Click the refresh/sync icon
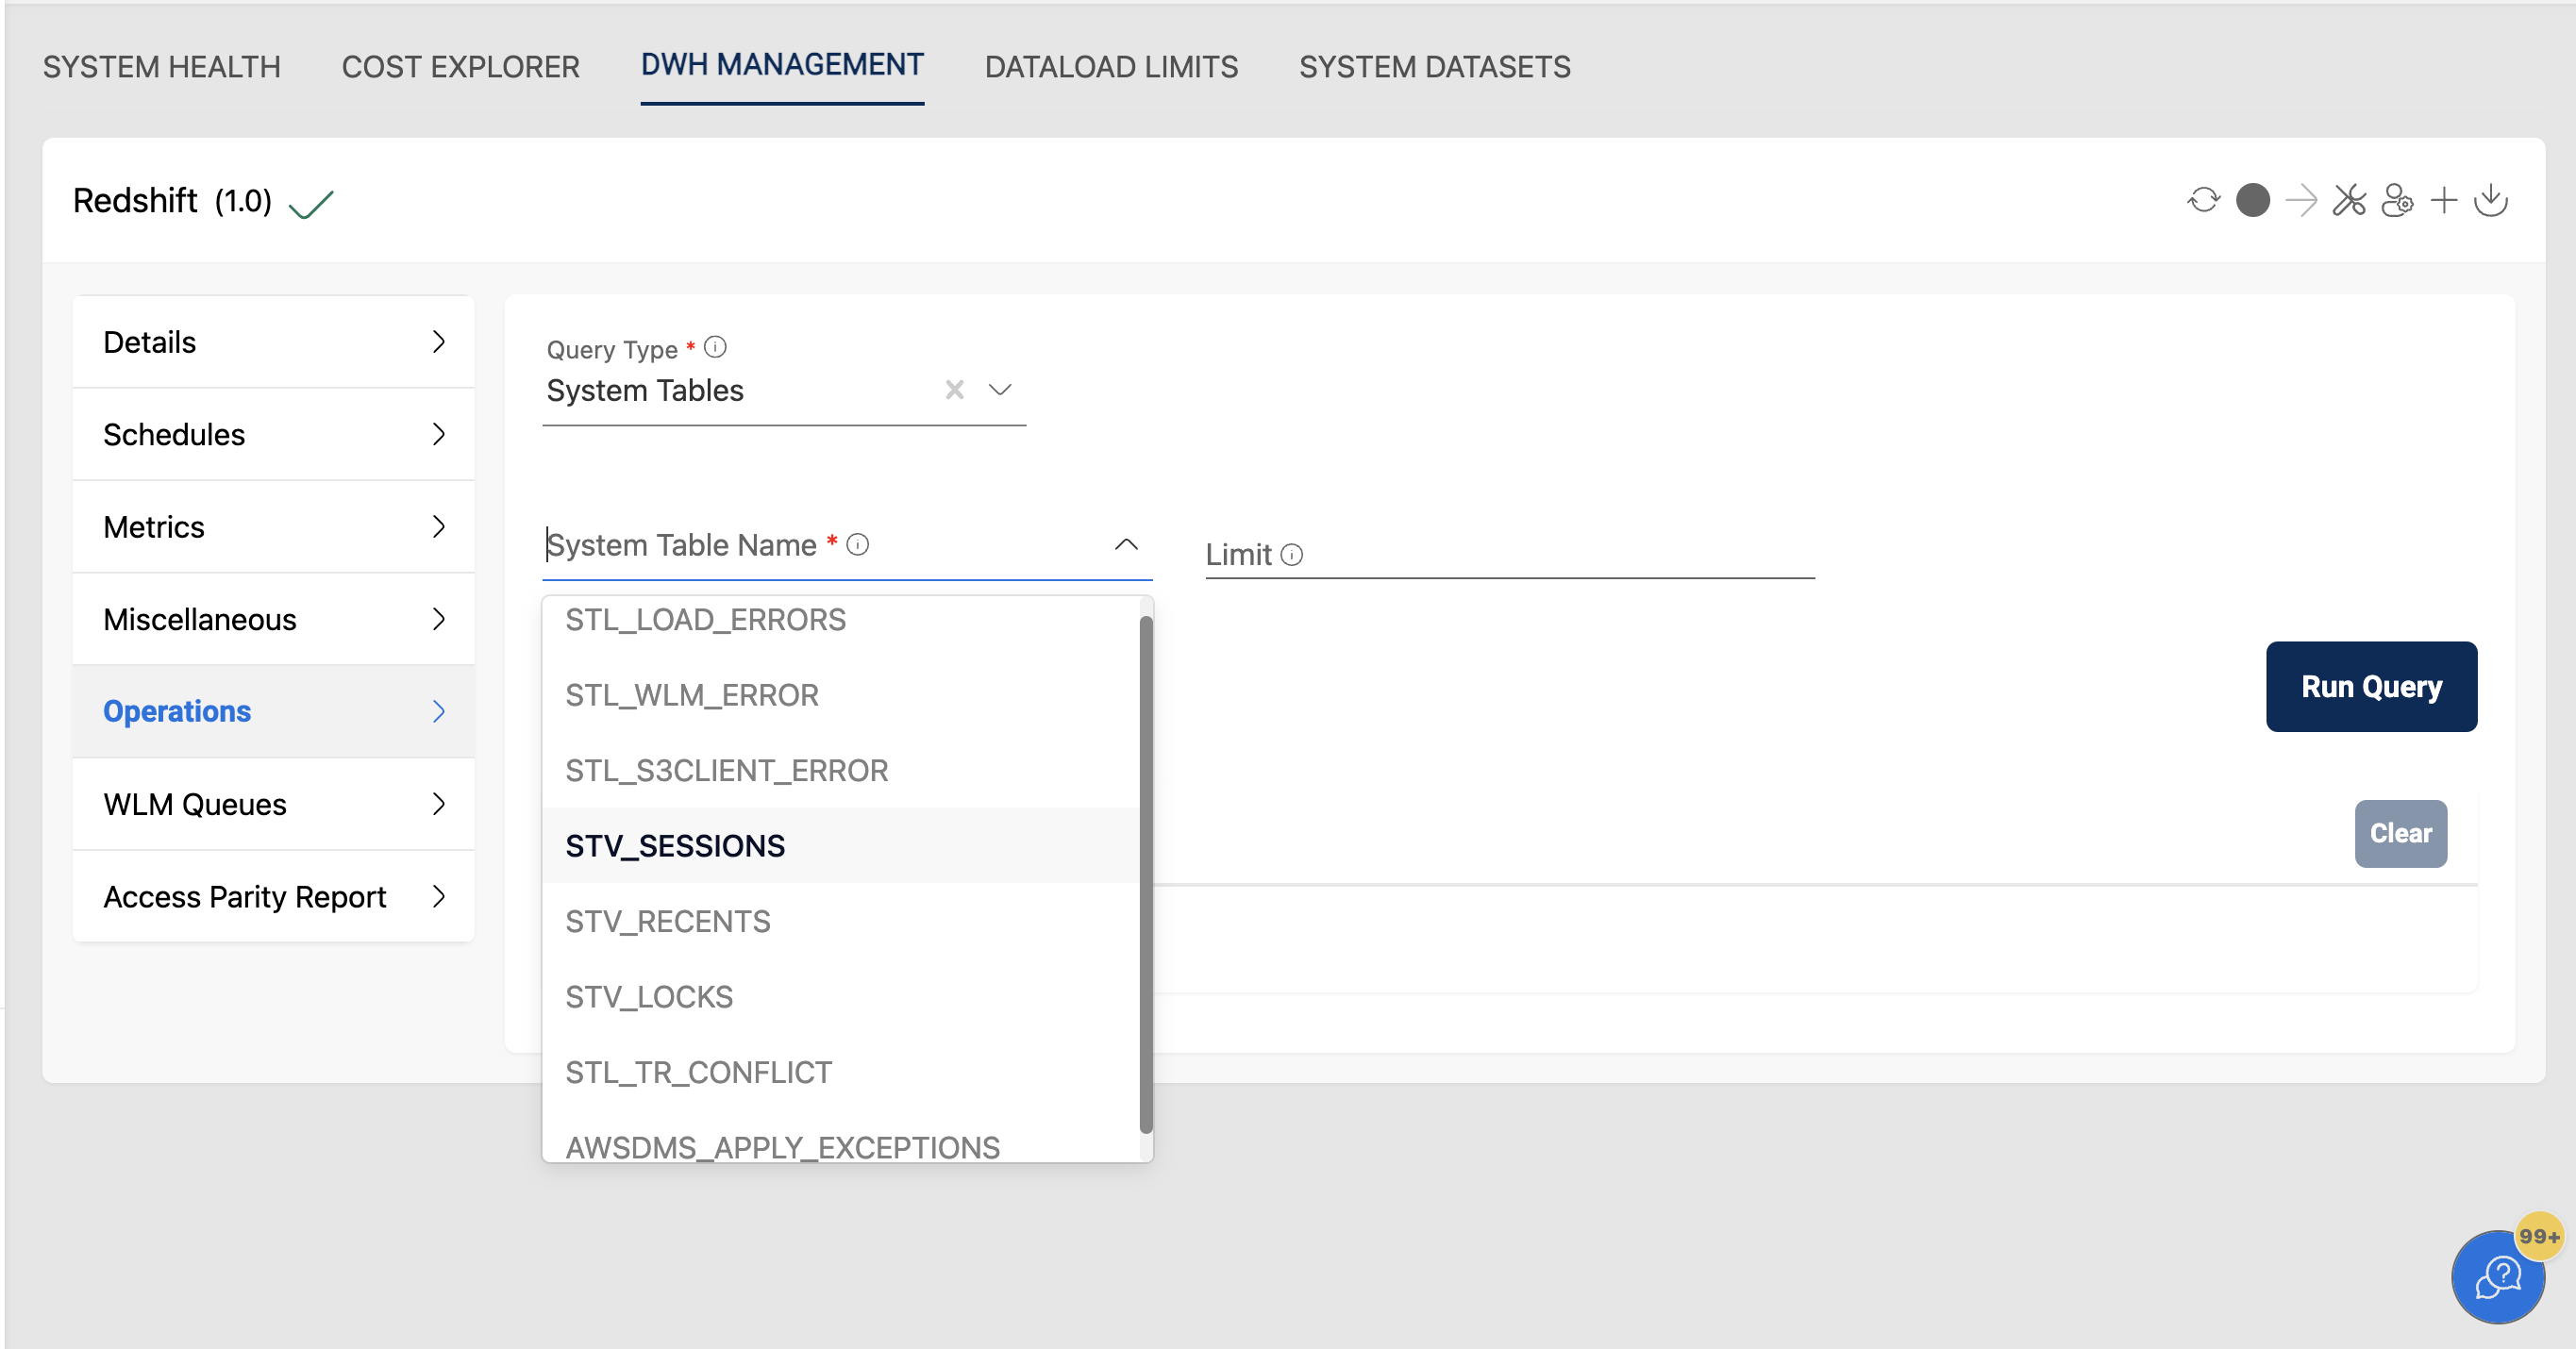The image size is (2576, 1349). (2203, 199)
